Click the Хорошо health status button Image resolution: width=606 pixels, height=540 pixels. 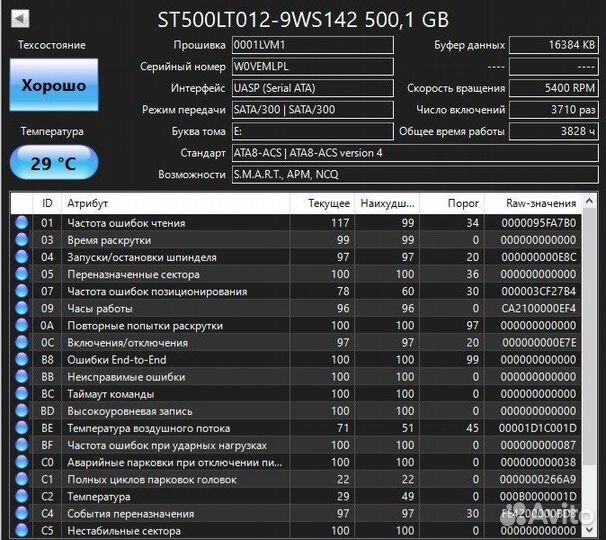click(x=54, y=85)
